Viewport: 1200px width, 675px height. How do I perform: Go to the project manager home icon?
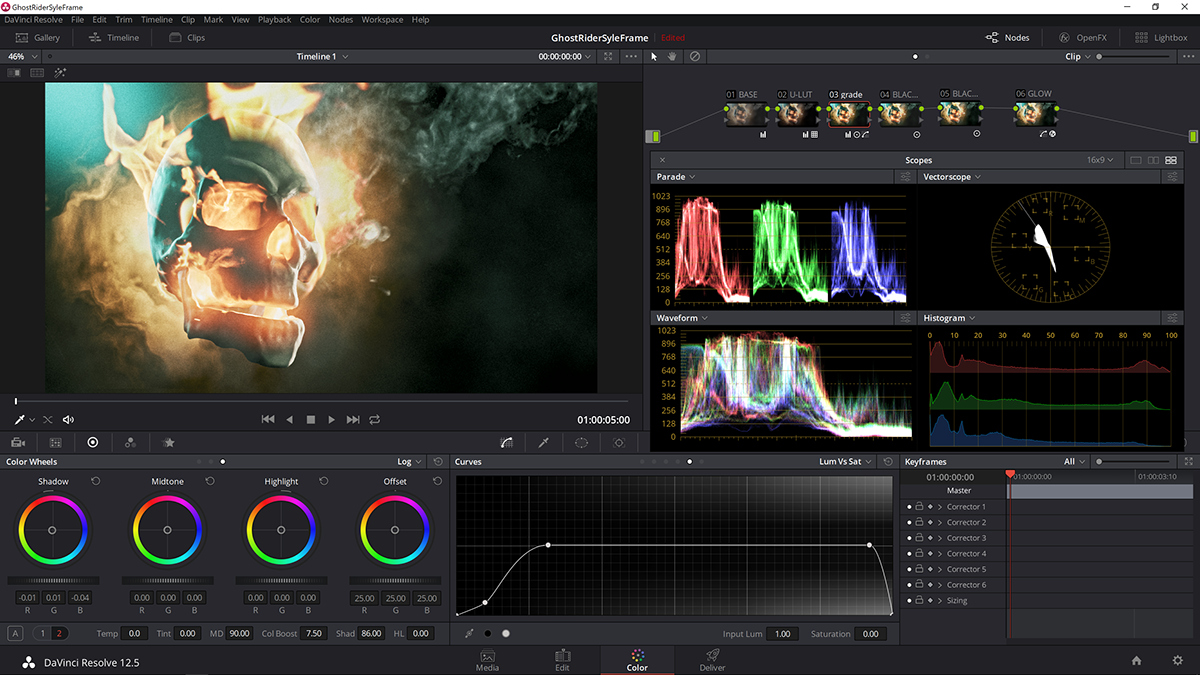1136,661
